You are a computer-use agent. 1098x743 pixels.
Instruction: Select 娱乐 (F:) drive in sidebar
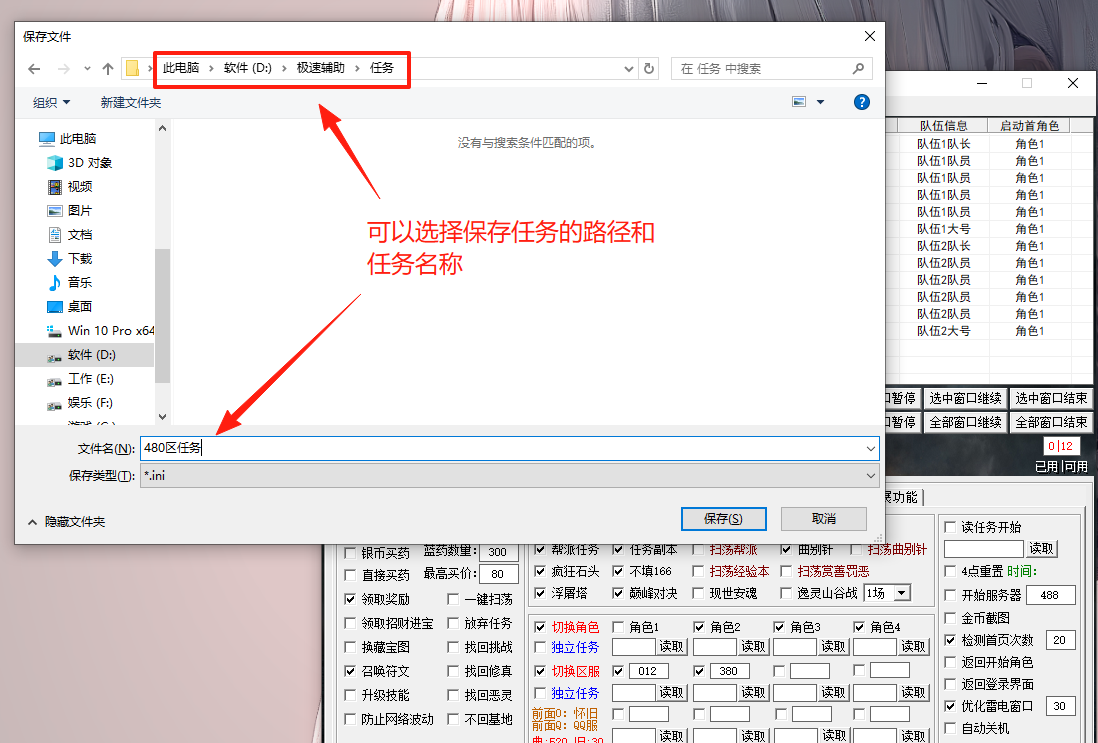tap(90, 402)
